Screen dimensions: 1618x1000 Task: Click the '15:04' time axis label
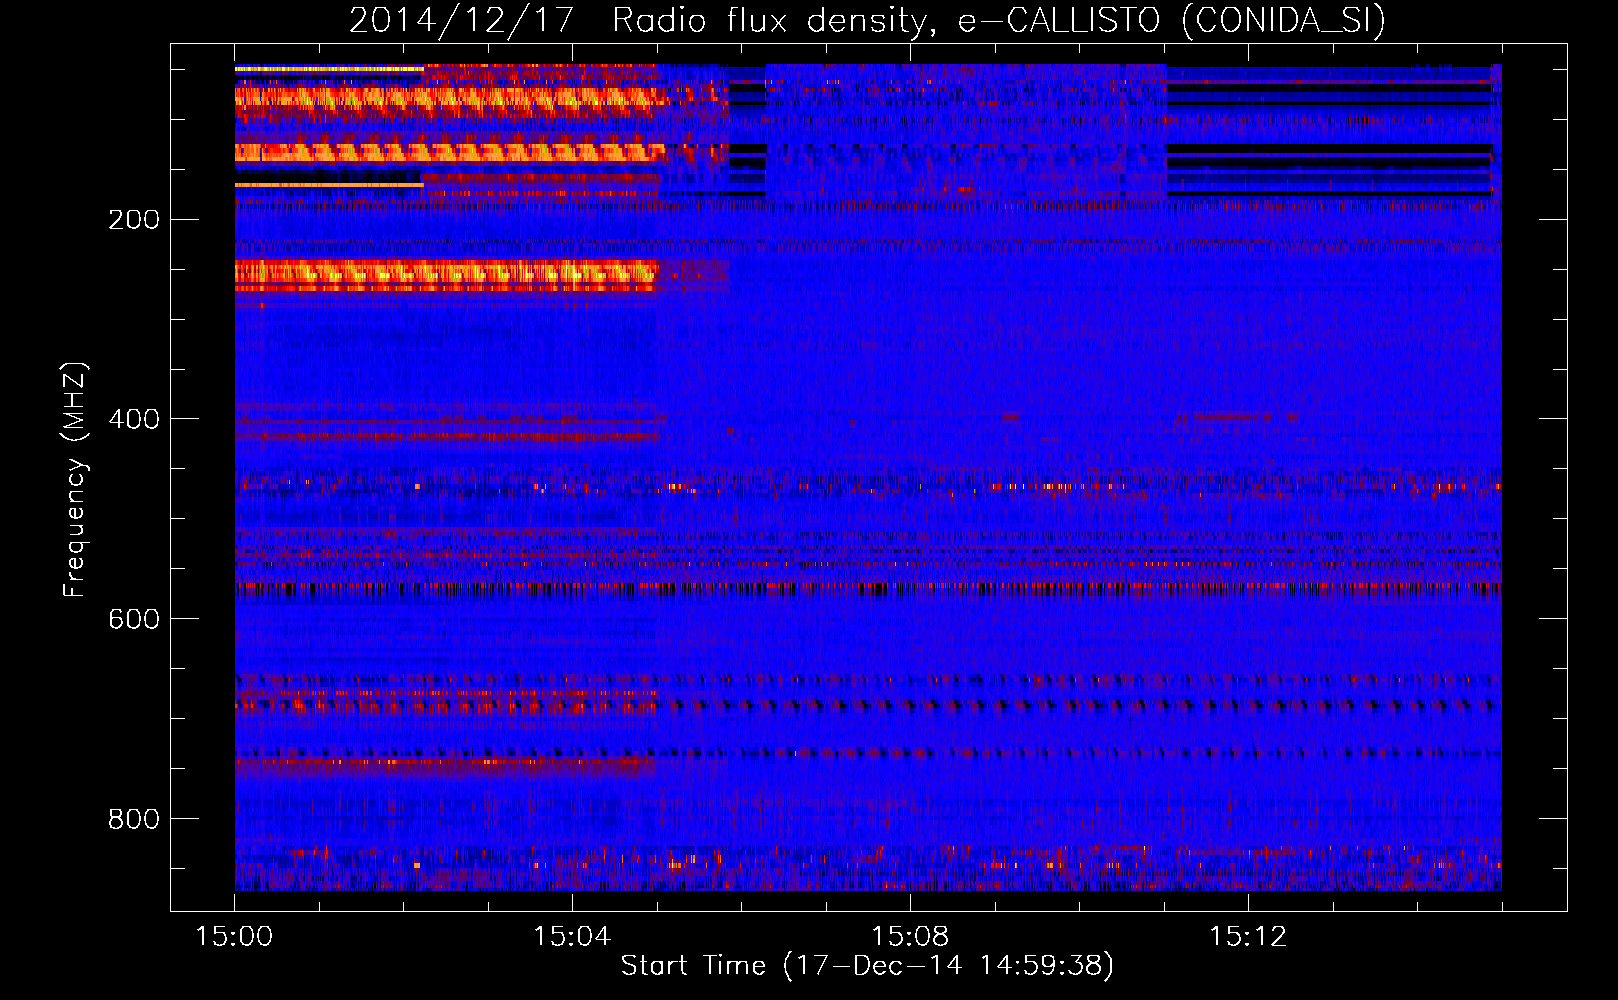click(x=572, y=937)
